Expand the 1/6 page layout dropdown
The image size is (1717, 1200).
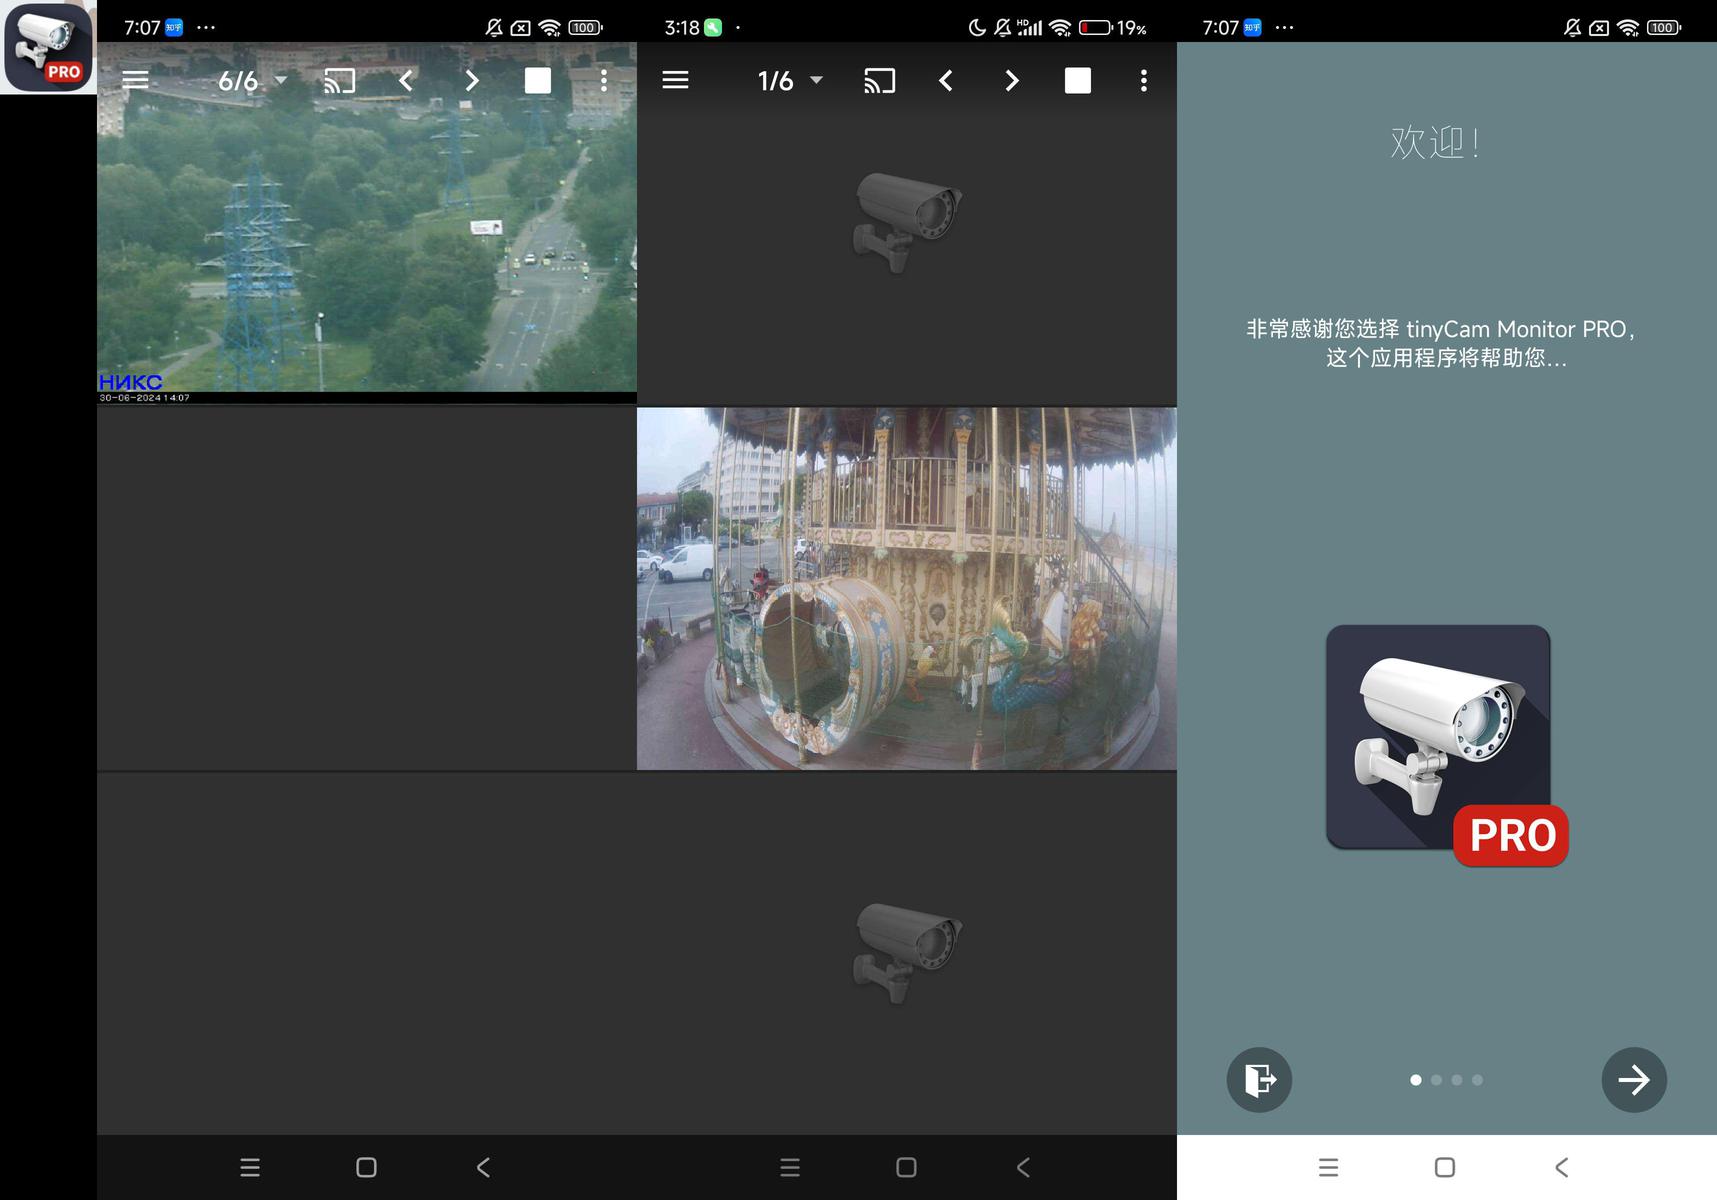[790, 81]
